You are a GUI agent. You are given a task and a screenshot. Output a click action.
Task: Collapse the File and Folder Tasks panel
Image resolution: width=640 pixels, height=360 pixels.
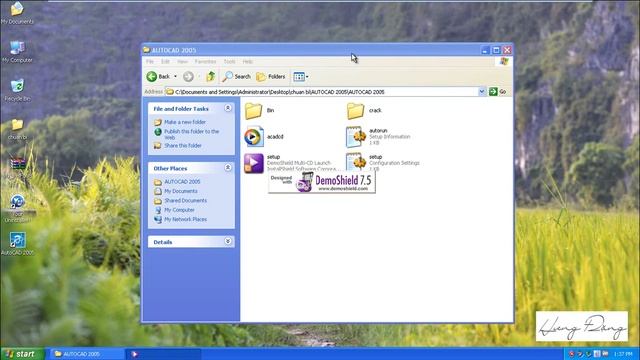point(228,108)
